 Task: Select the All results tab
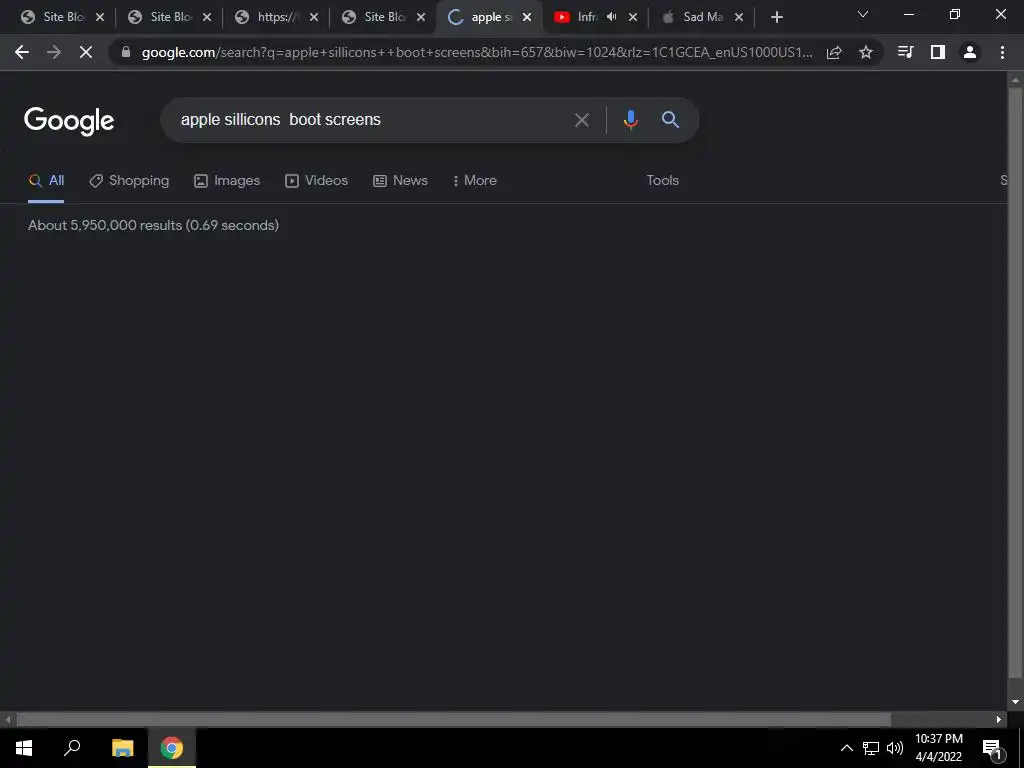tap(46, 180)
